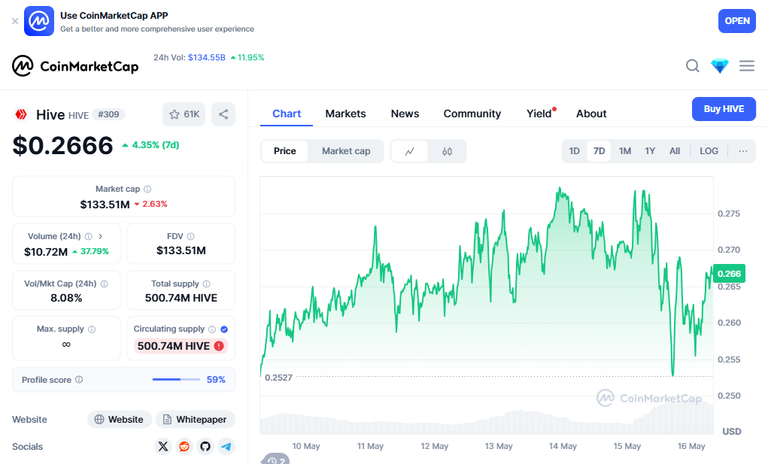The image size is (768, 464).
Task: Show Total supply info icon
Action: coord(206,284)
